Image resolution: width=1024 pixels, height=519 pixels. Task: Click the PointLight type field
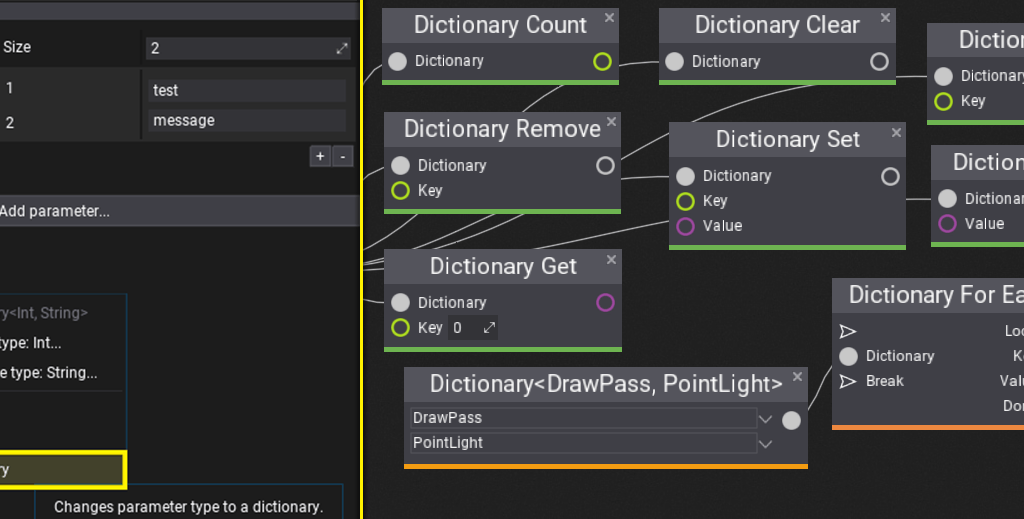[584, 443]
